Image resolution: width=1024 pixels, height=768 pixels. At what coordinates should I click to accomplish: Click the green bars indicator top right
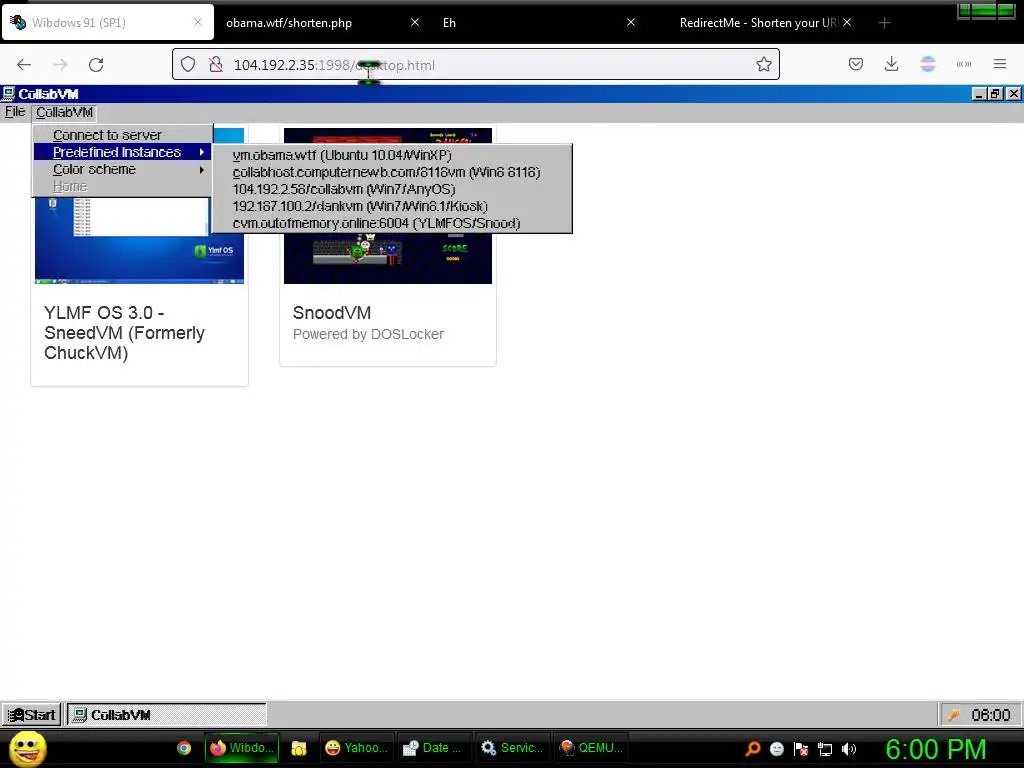tap(986, 11)
